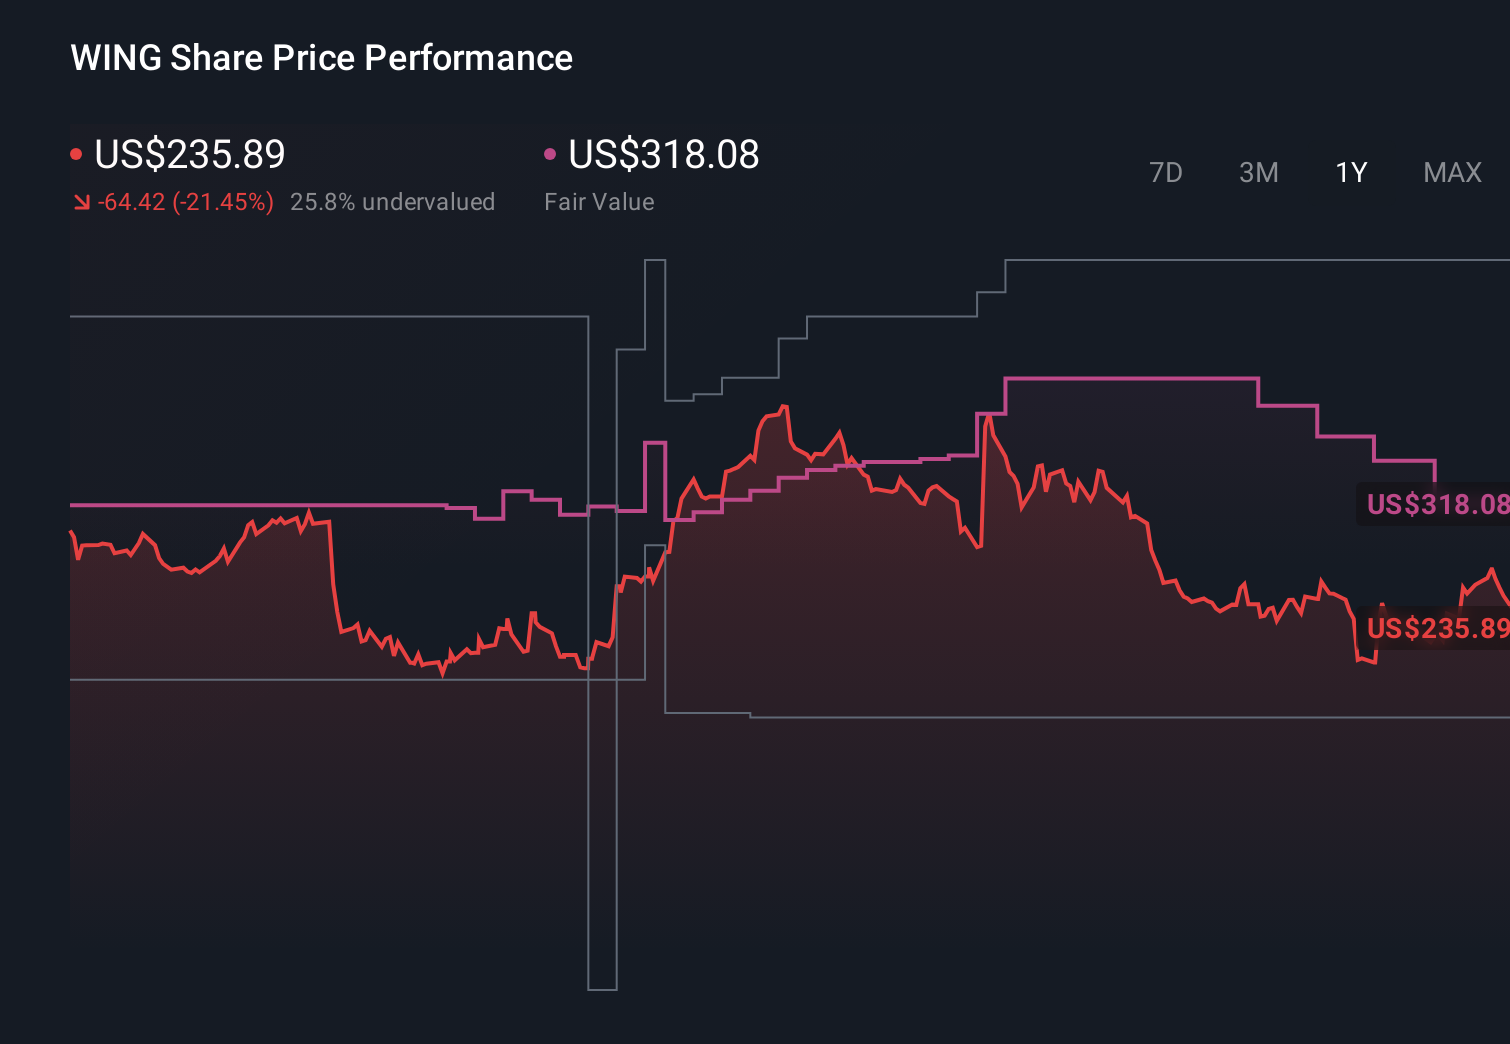
Task: Click the red share price legend dot
Action: (x=77, y=152)
